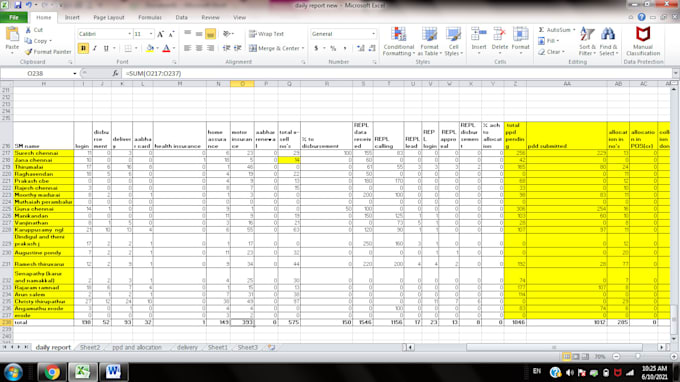Apply Accounting currency format icon
This screenshot has height=382, width=680.
point(316,48)
